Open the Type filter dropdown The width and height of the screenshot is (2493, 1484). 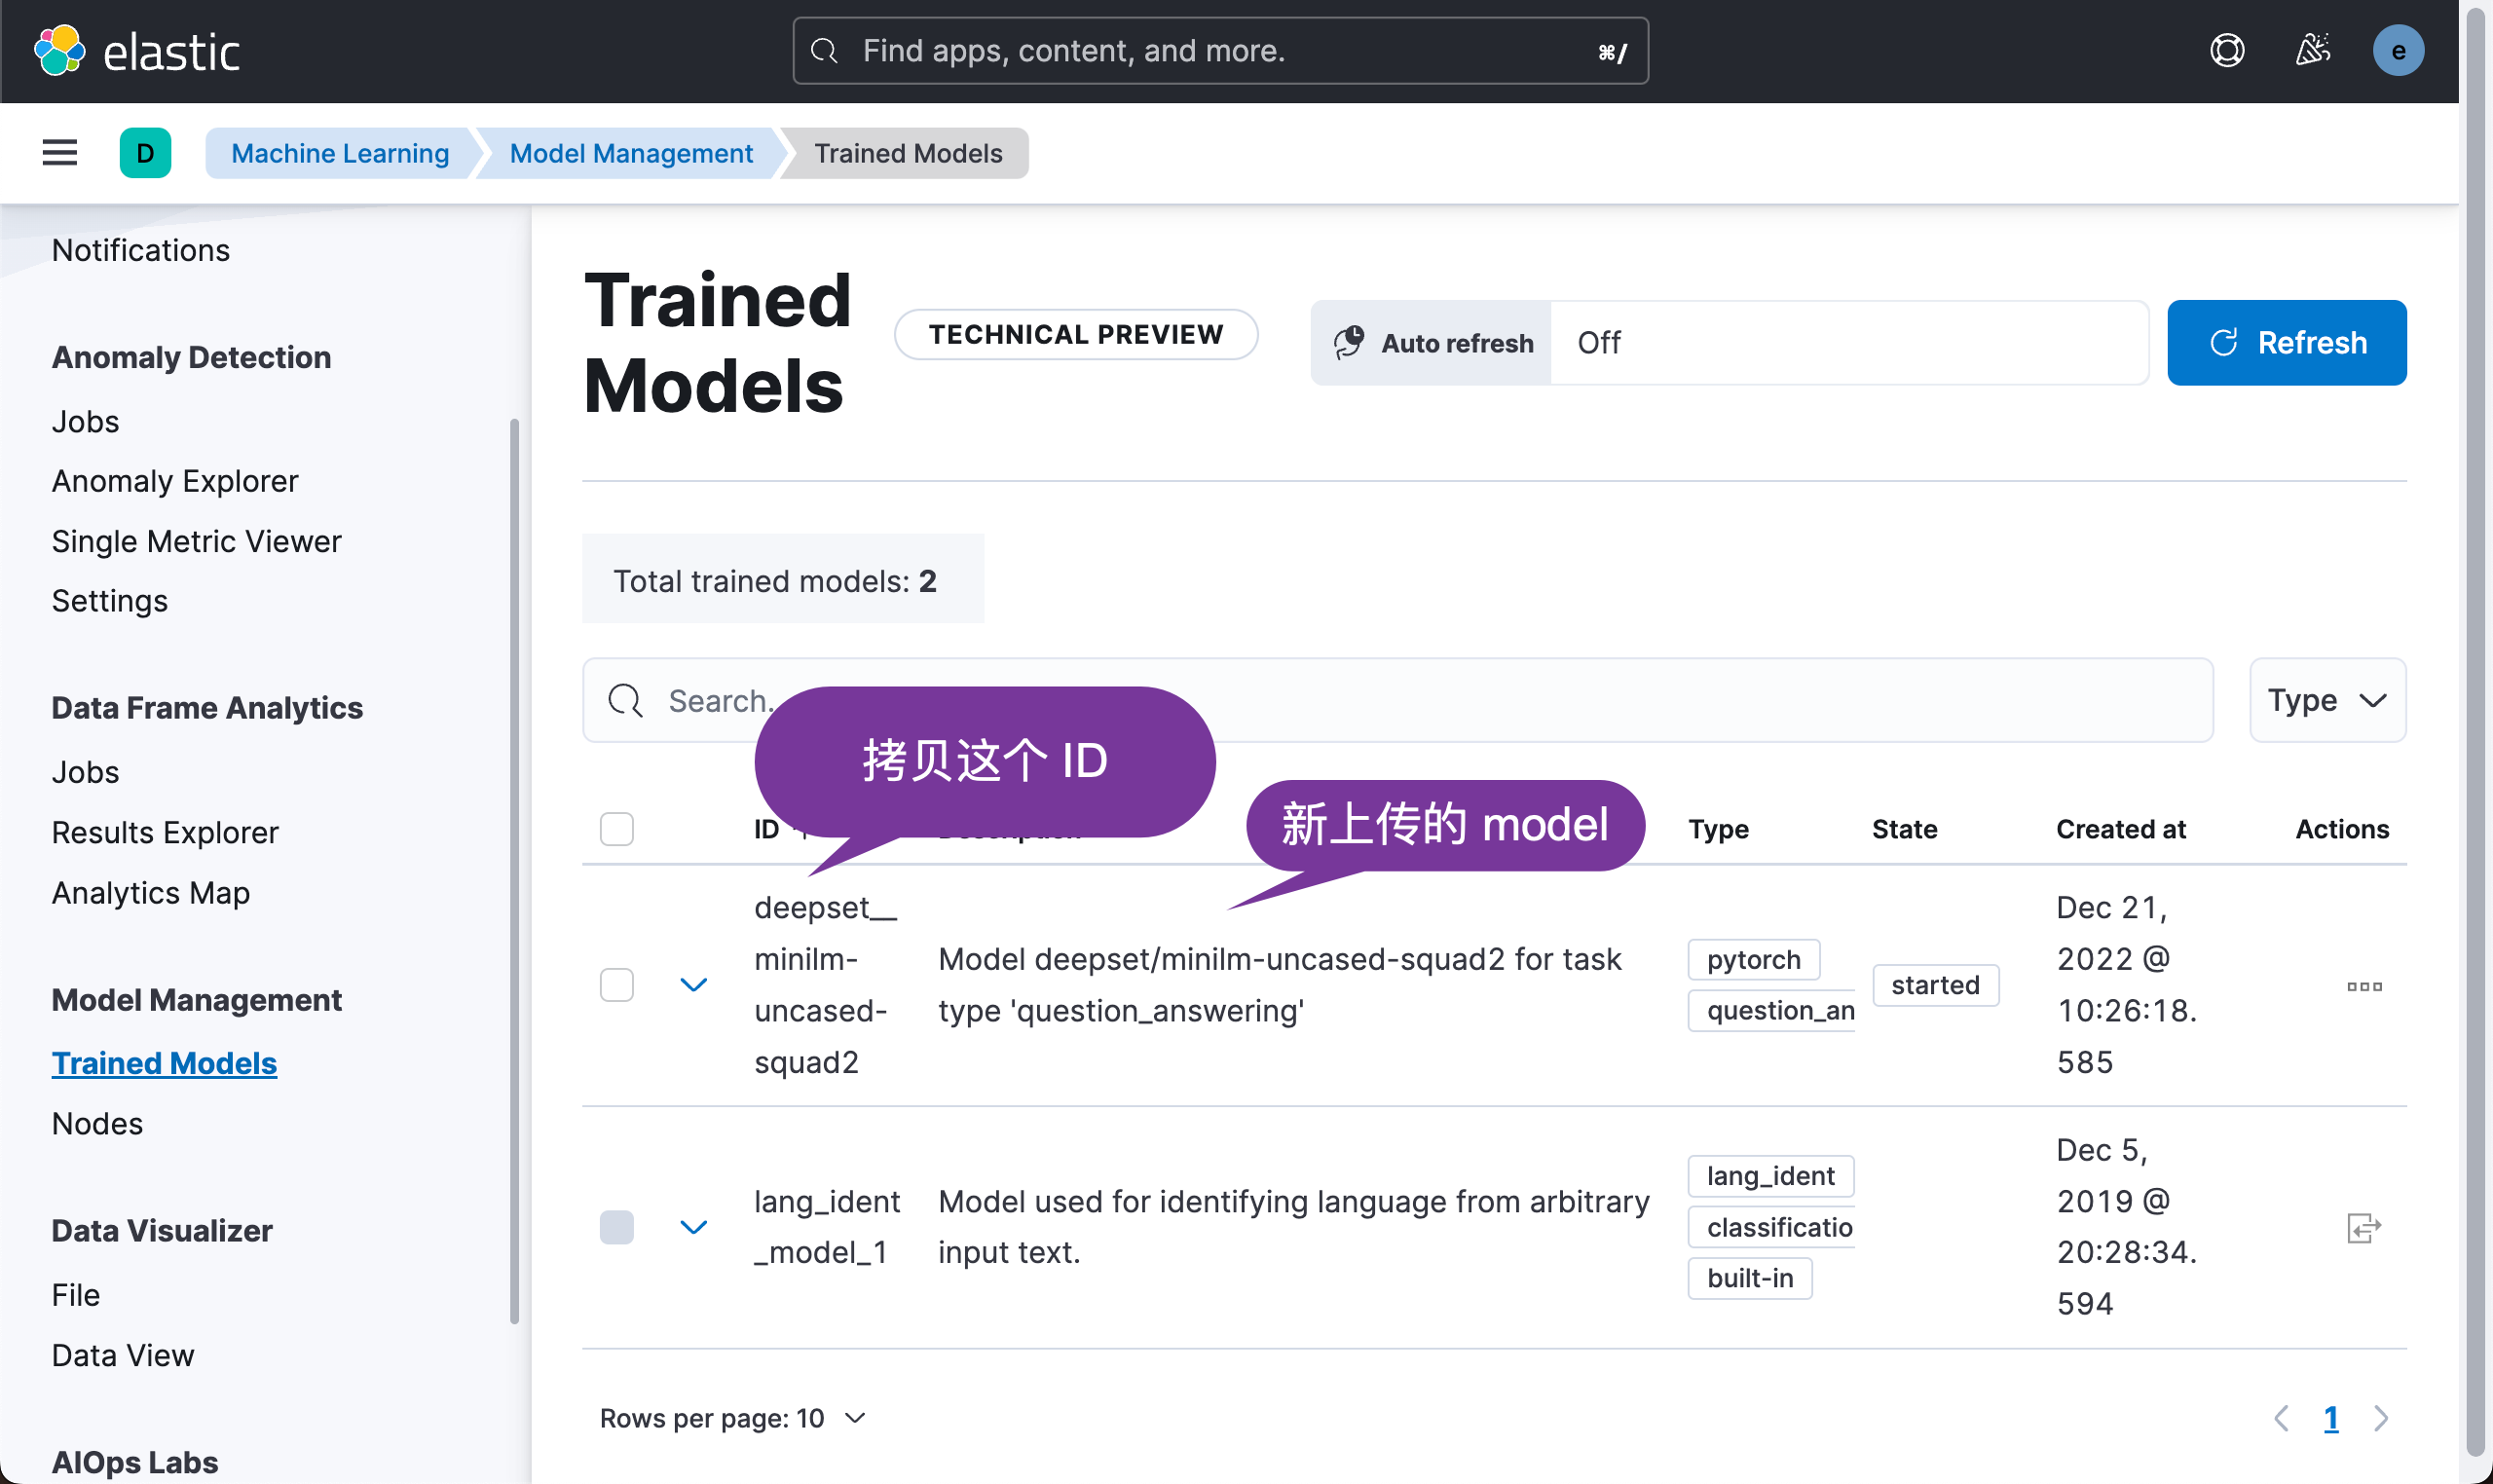pos(2326,700)
